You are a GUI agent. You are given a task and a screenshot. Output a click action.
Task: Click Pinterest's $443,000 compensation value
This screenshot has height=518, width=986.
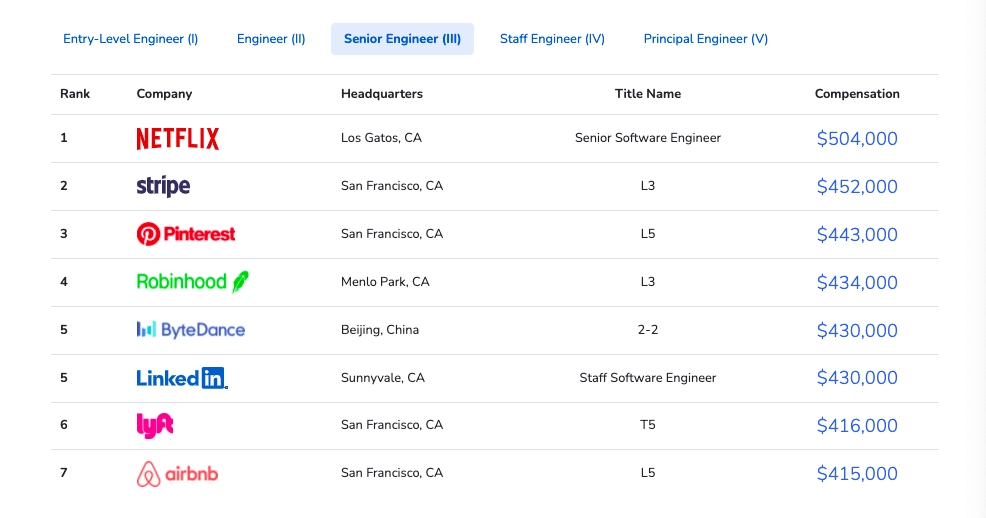857,235
